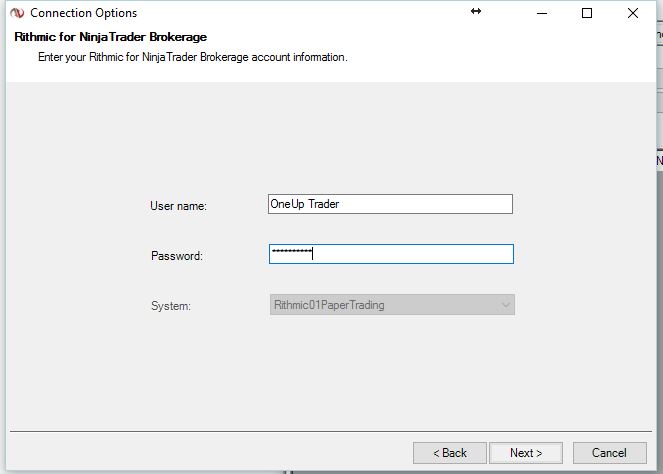
Task: Cancel the Connection Options wizard
Action: (x=609, y=453)
